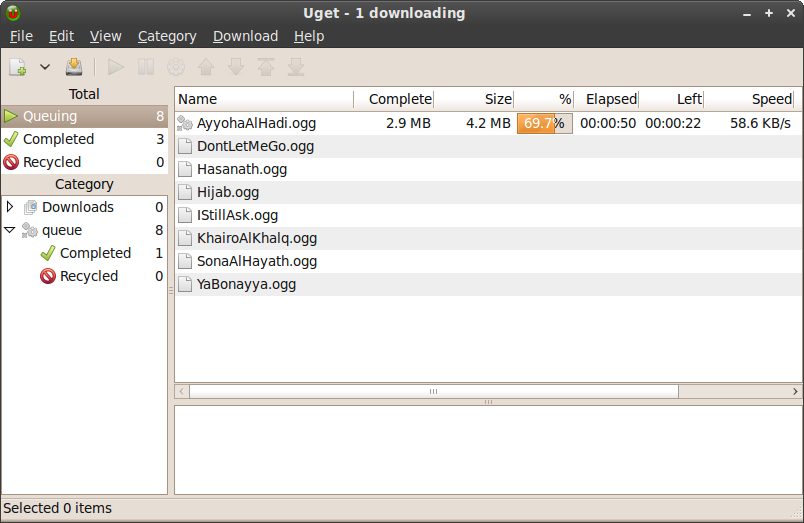
Task: Click the file icon of Hasanath.ogg
Action: point(185,169)
